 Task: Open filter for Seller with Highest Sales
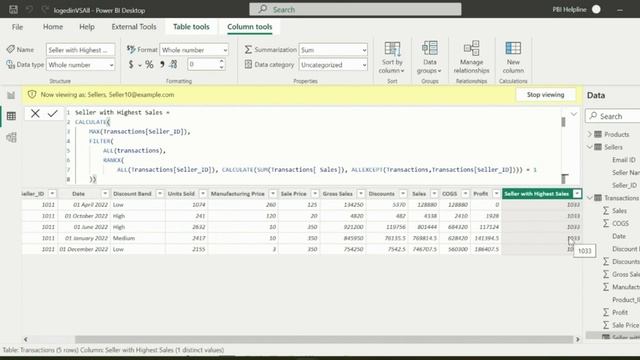pyautogui.click(x=577, y=193)
